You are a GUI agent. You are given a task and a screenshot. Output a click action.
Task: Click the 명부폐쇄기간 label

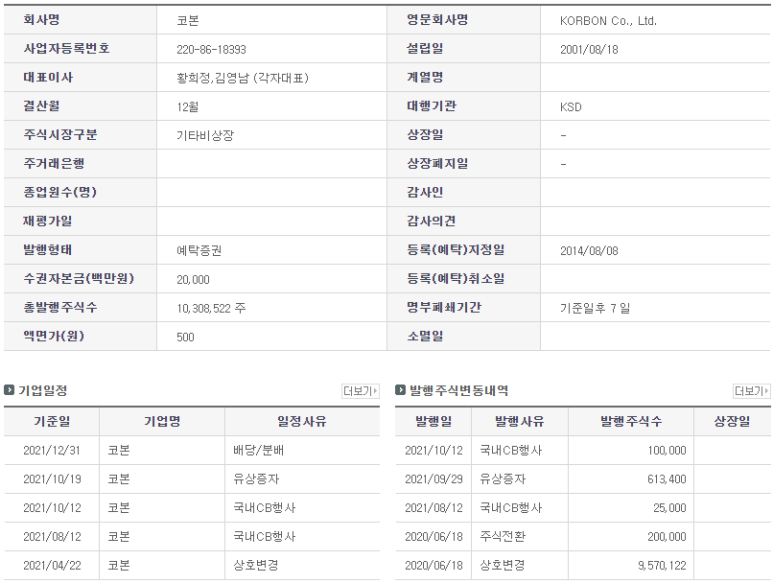tap(444, 307)
